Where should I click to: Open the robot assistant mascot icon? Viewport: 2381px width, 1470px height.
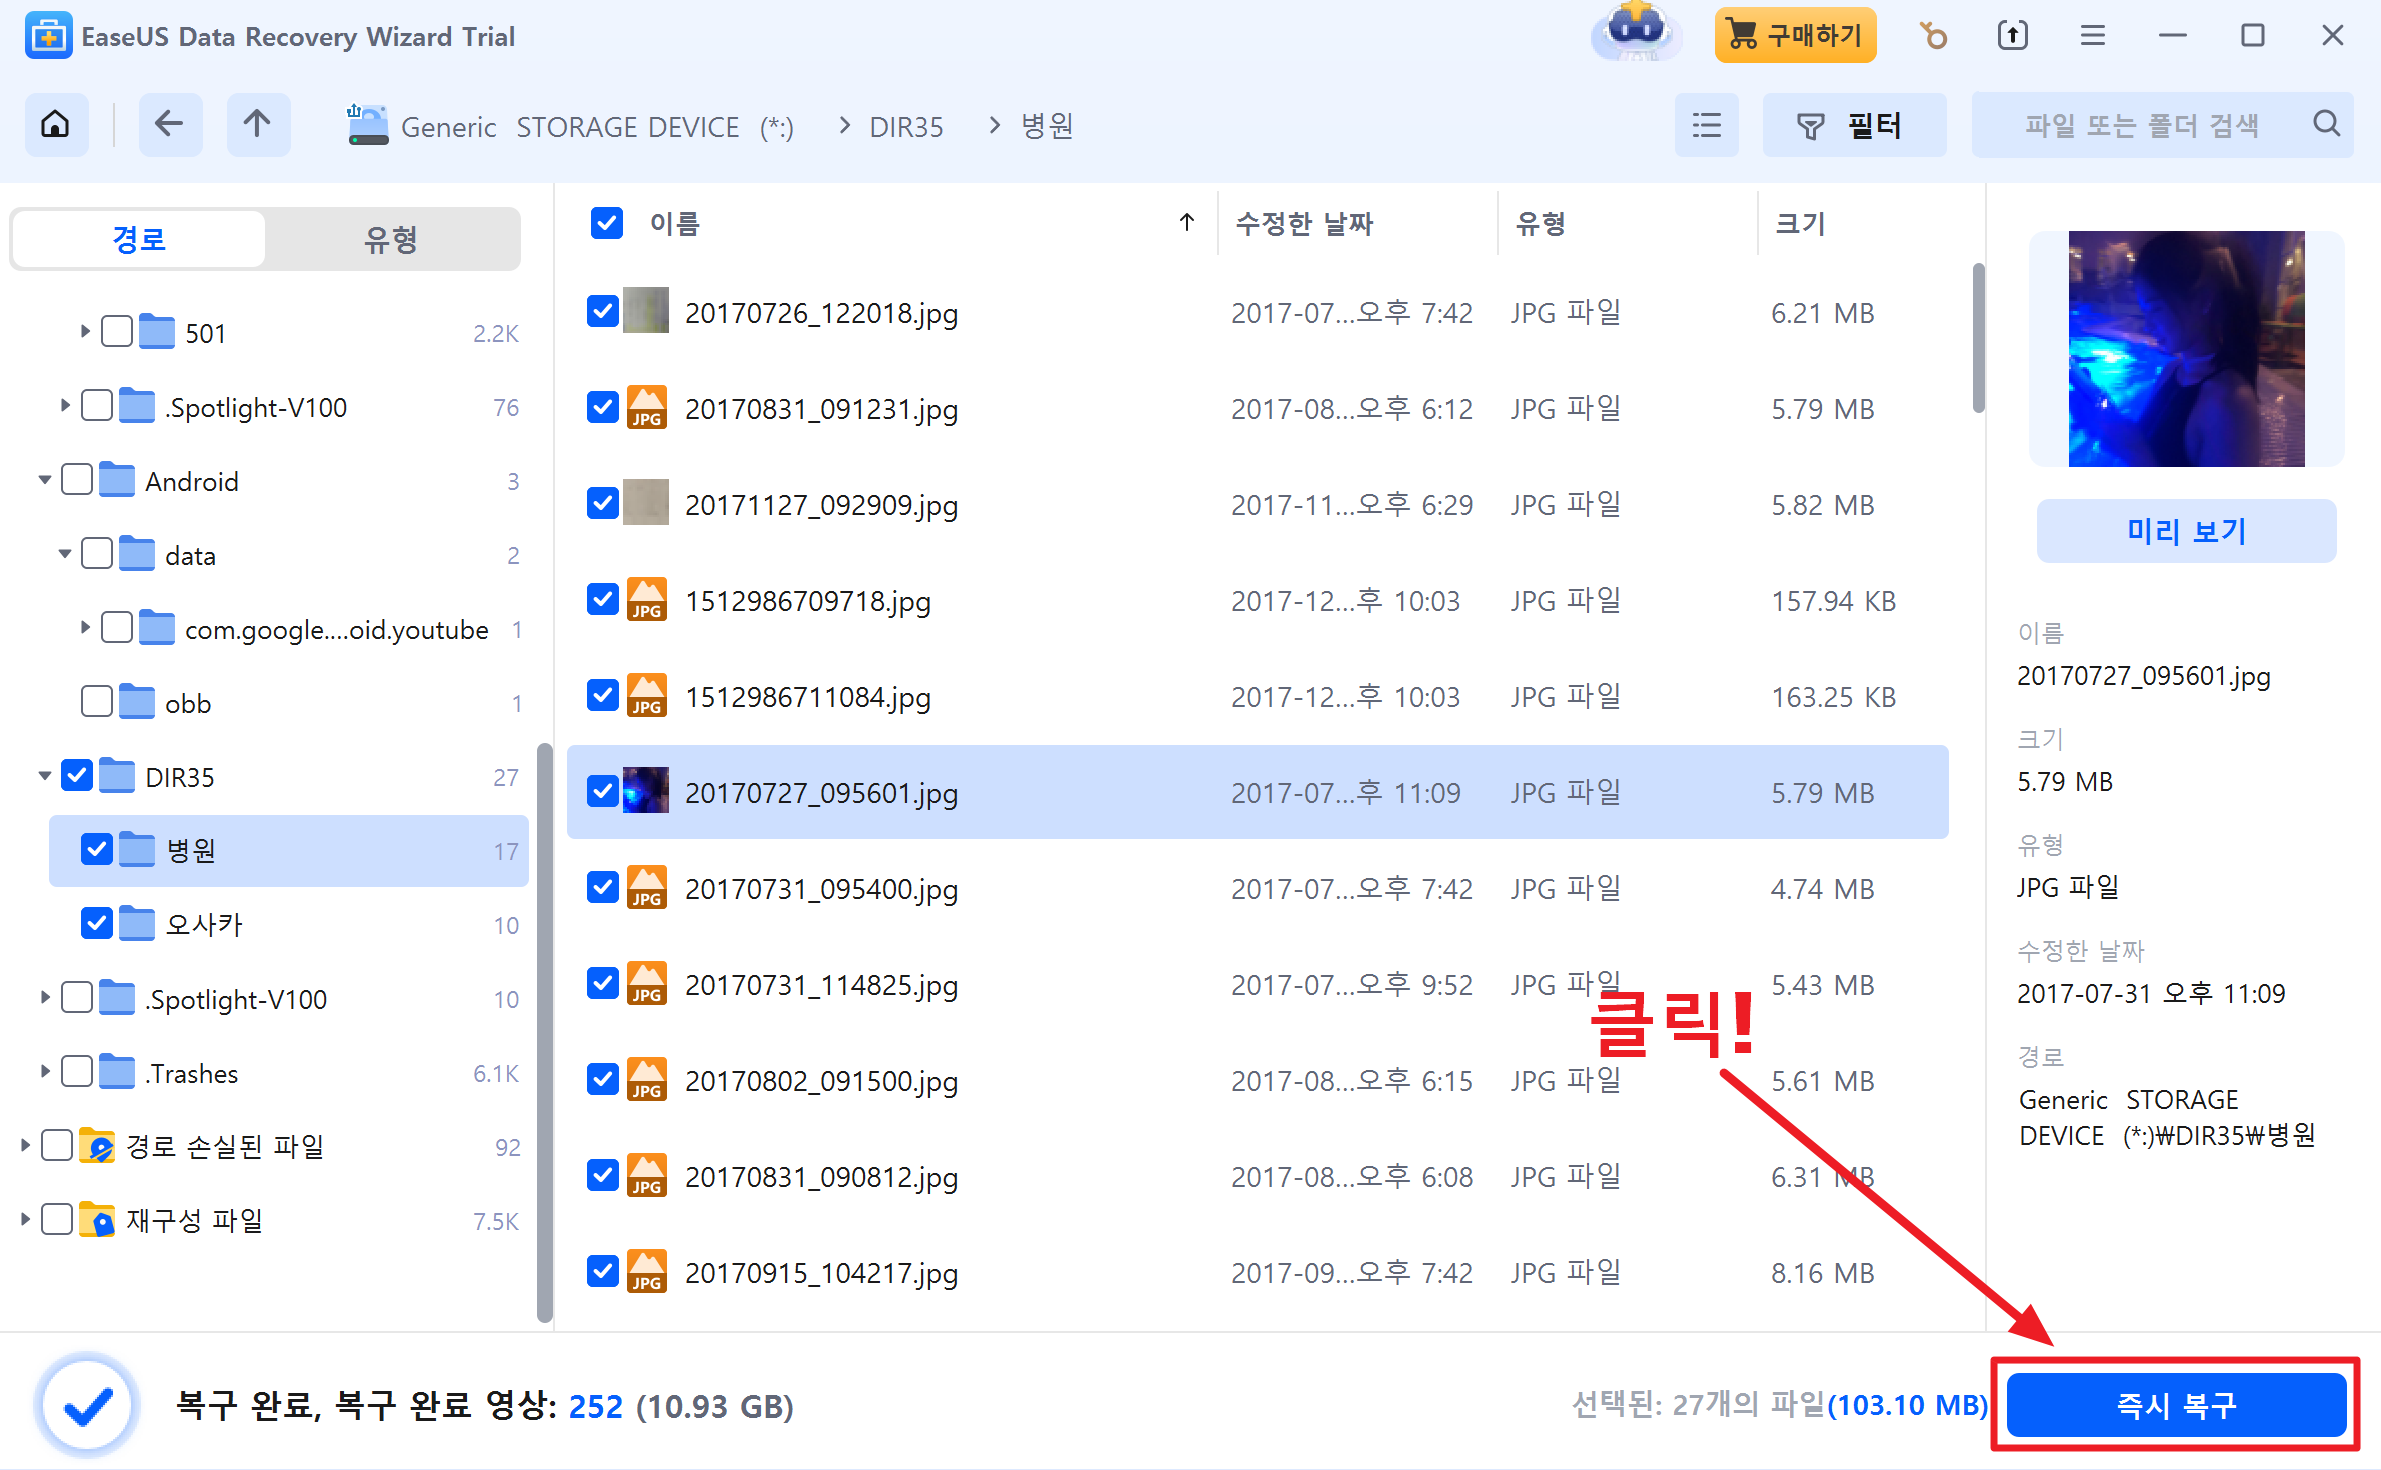[x=1636, y=33]
